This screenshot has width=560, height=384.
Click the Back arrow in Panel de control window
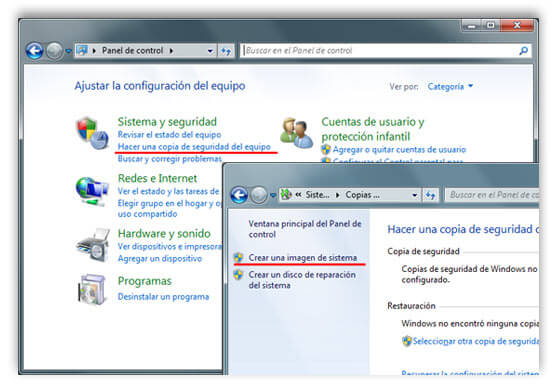tap(34, 51)
